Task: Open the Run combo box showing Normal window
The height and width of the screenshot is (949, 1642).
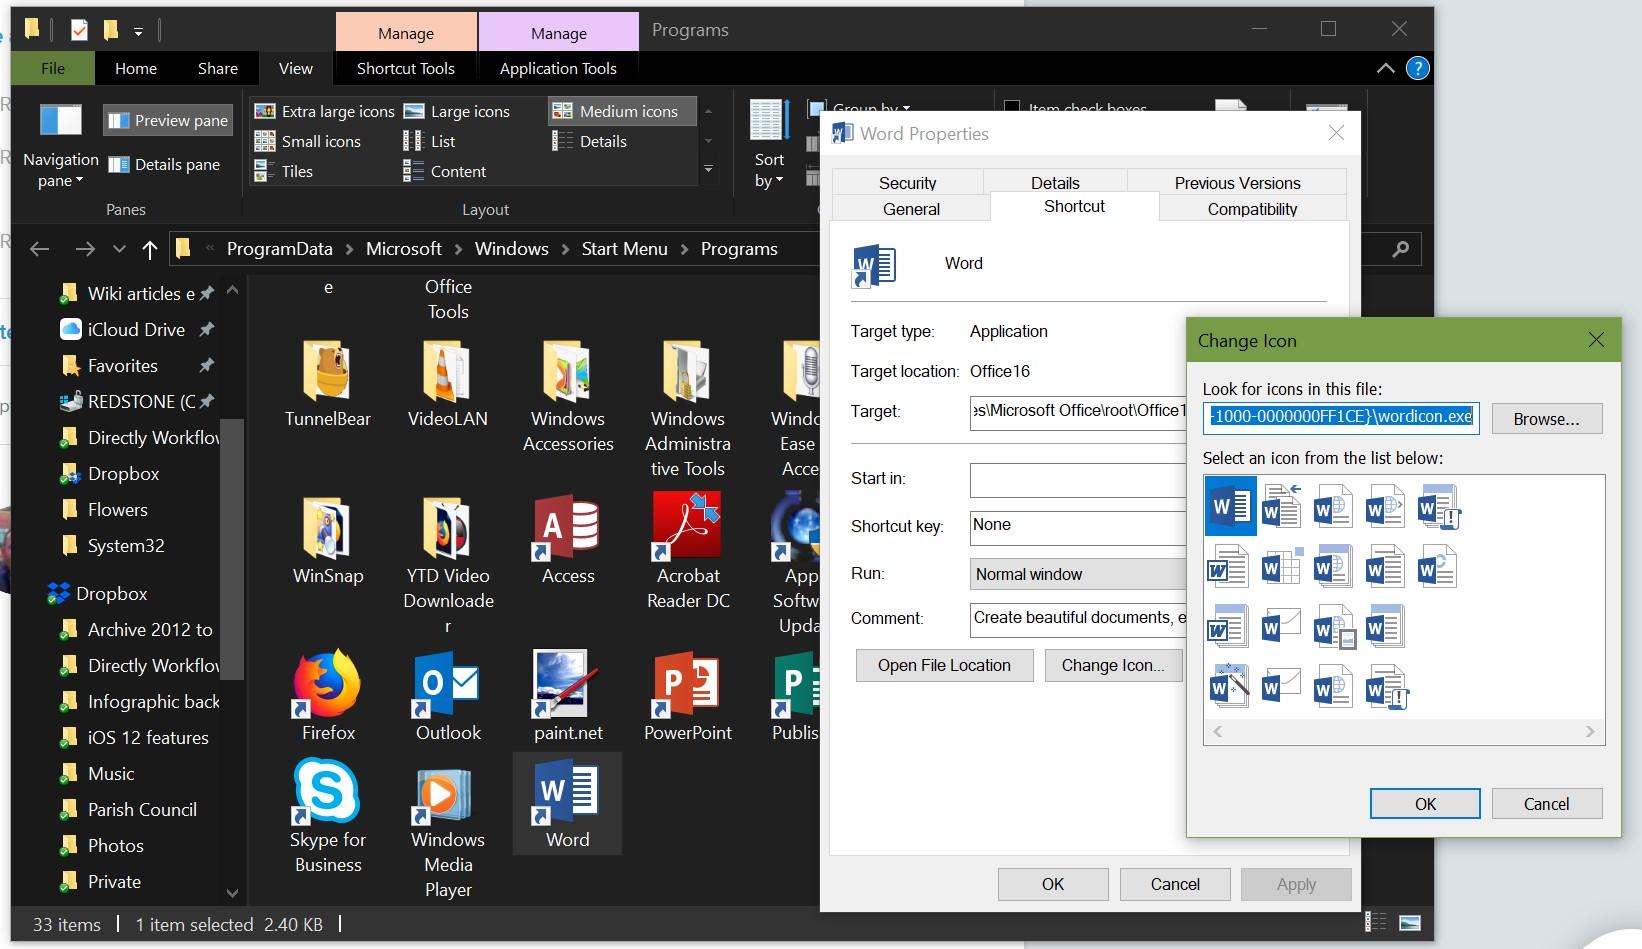Action: tap(1078, 574)
